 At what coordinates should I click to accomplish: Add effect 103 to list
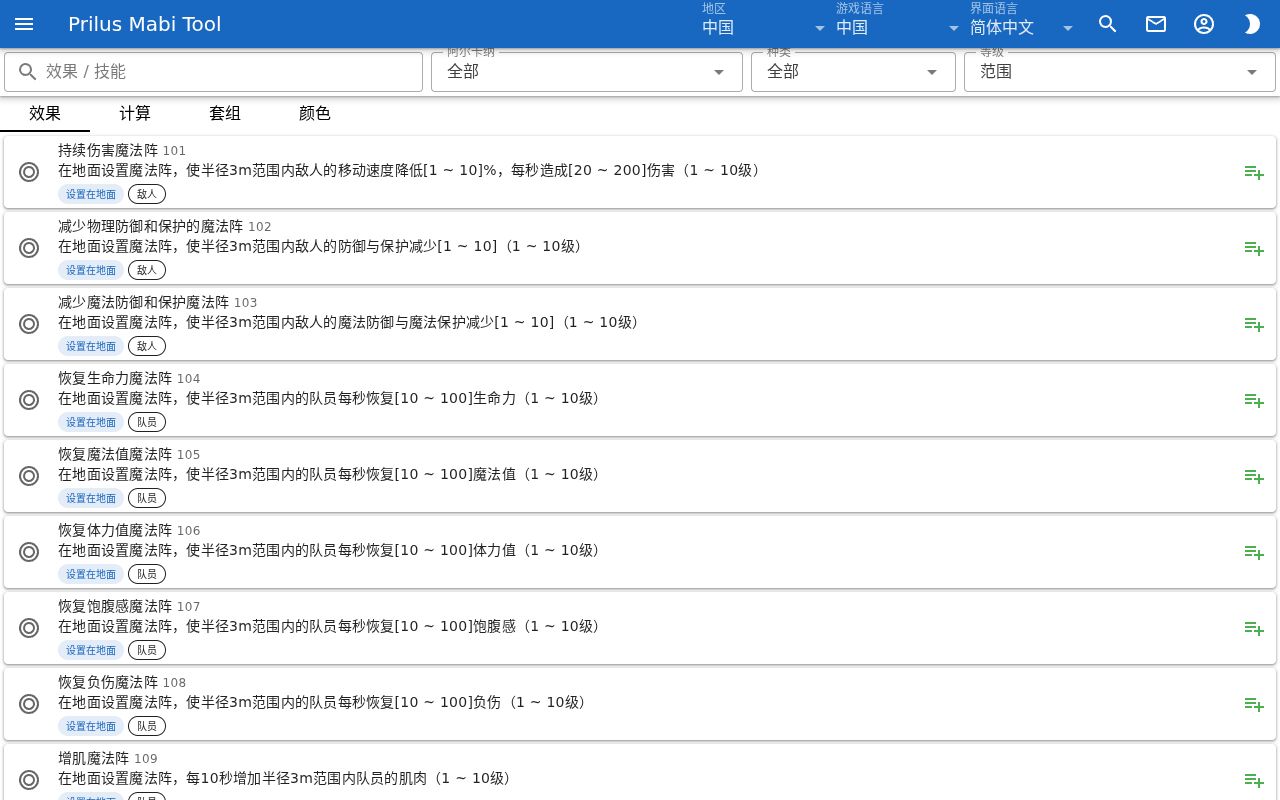coord(1254,324)
